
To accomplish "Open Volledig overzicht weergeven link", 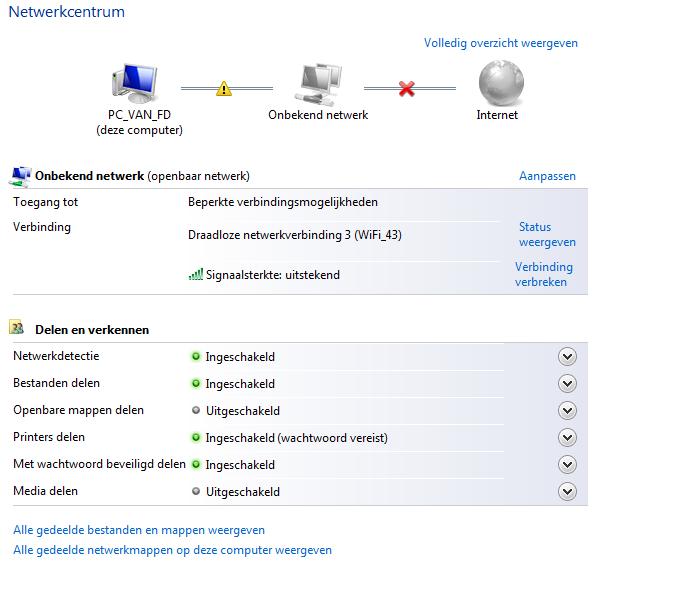I will [x=500, y=43].
